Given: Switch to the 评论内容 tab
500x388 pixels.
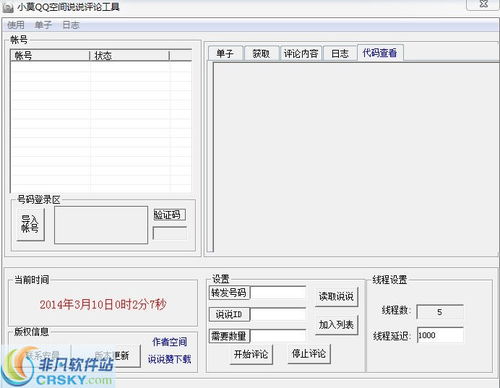Looking at the screenshot, I should [301, 53].
